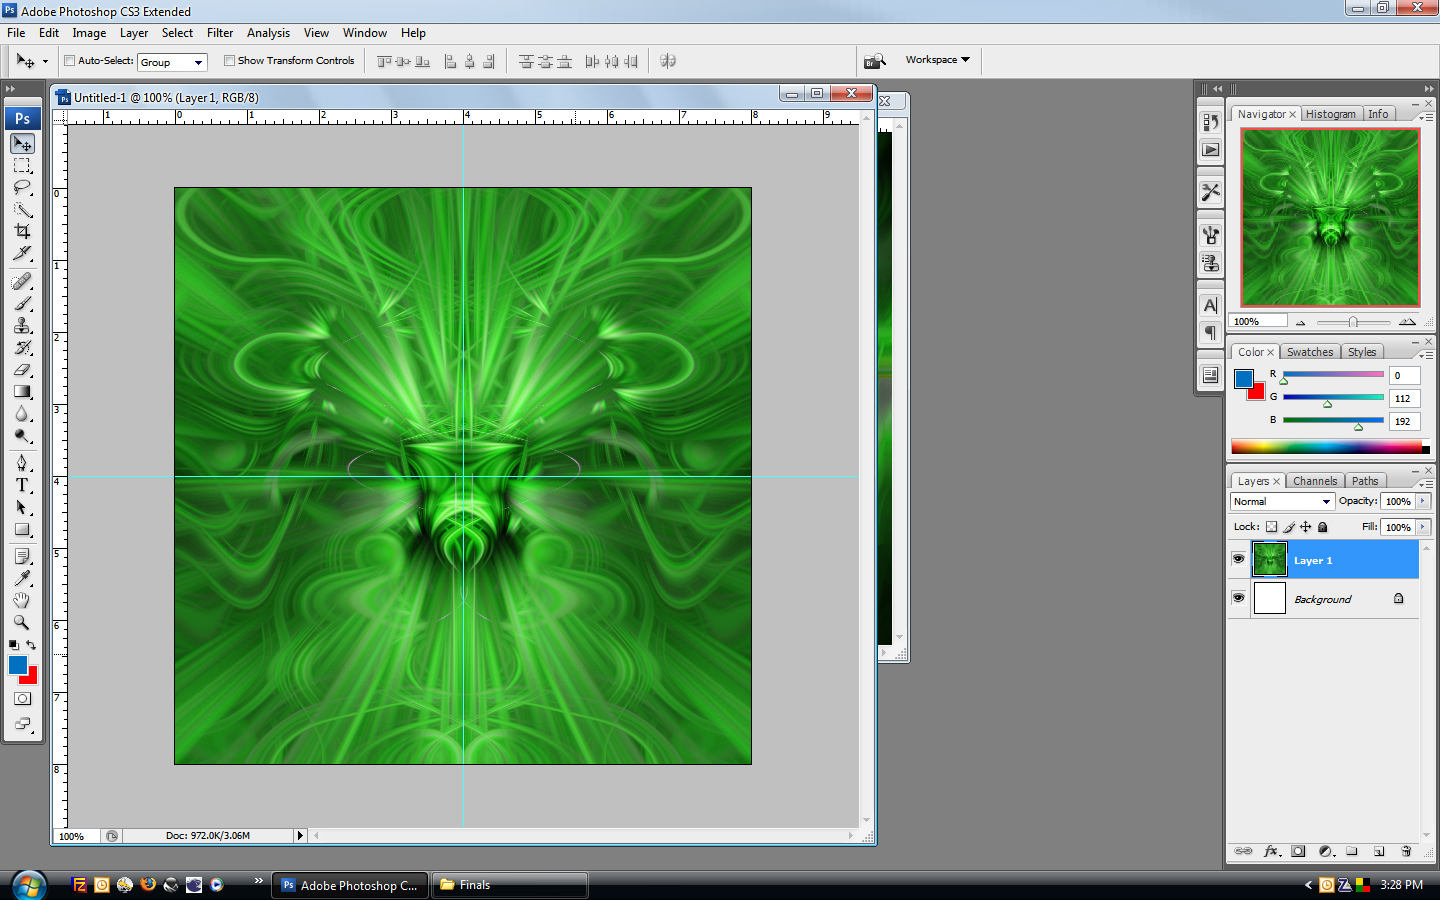Click the Finals taskbar button
1440x900 pixels.
(510, 885)
